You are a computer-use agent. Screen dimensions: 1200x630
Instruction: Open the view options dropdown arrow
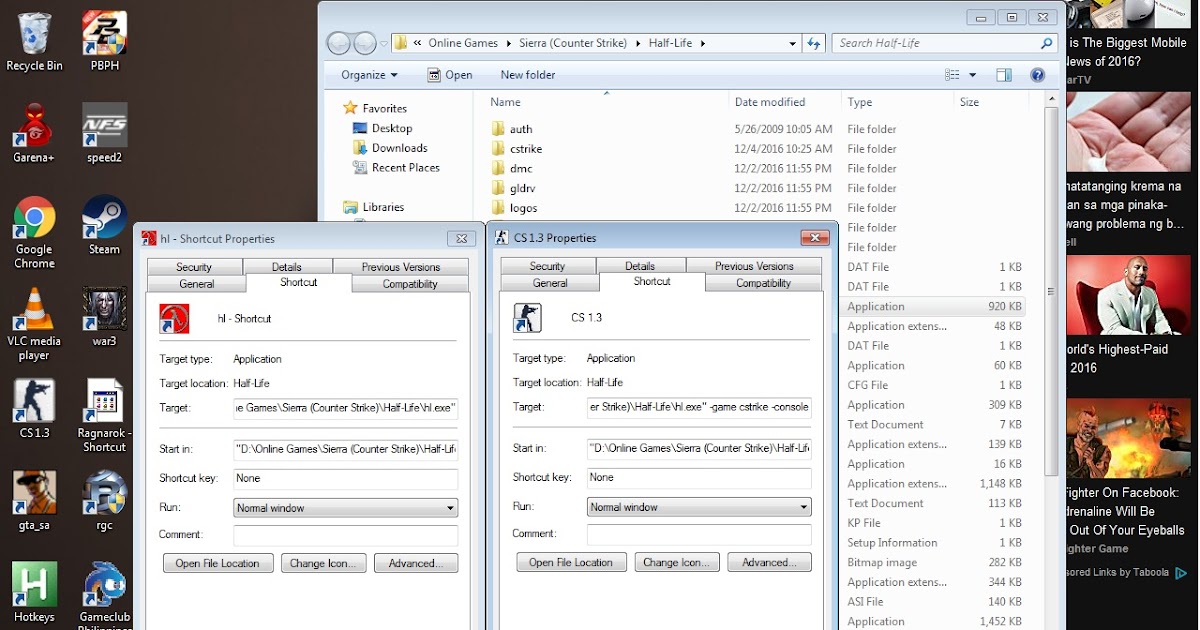pyautogui.click(x=972, y=75)
